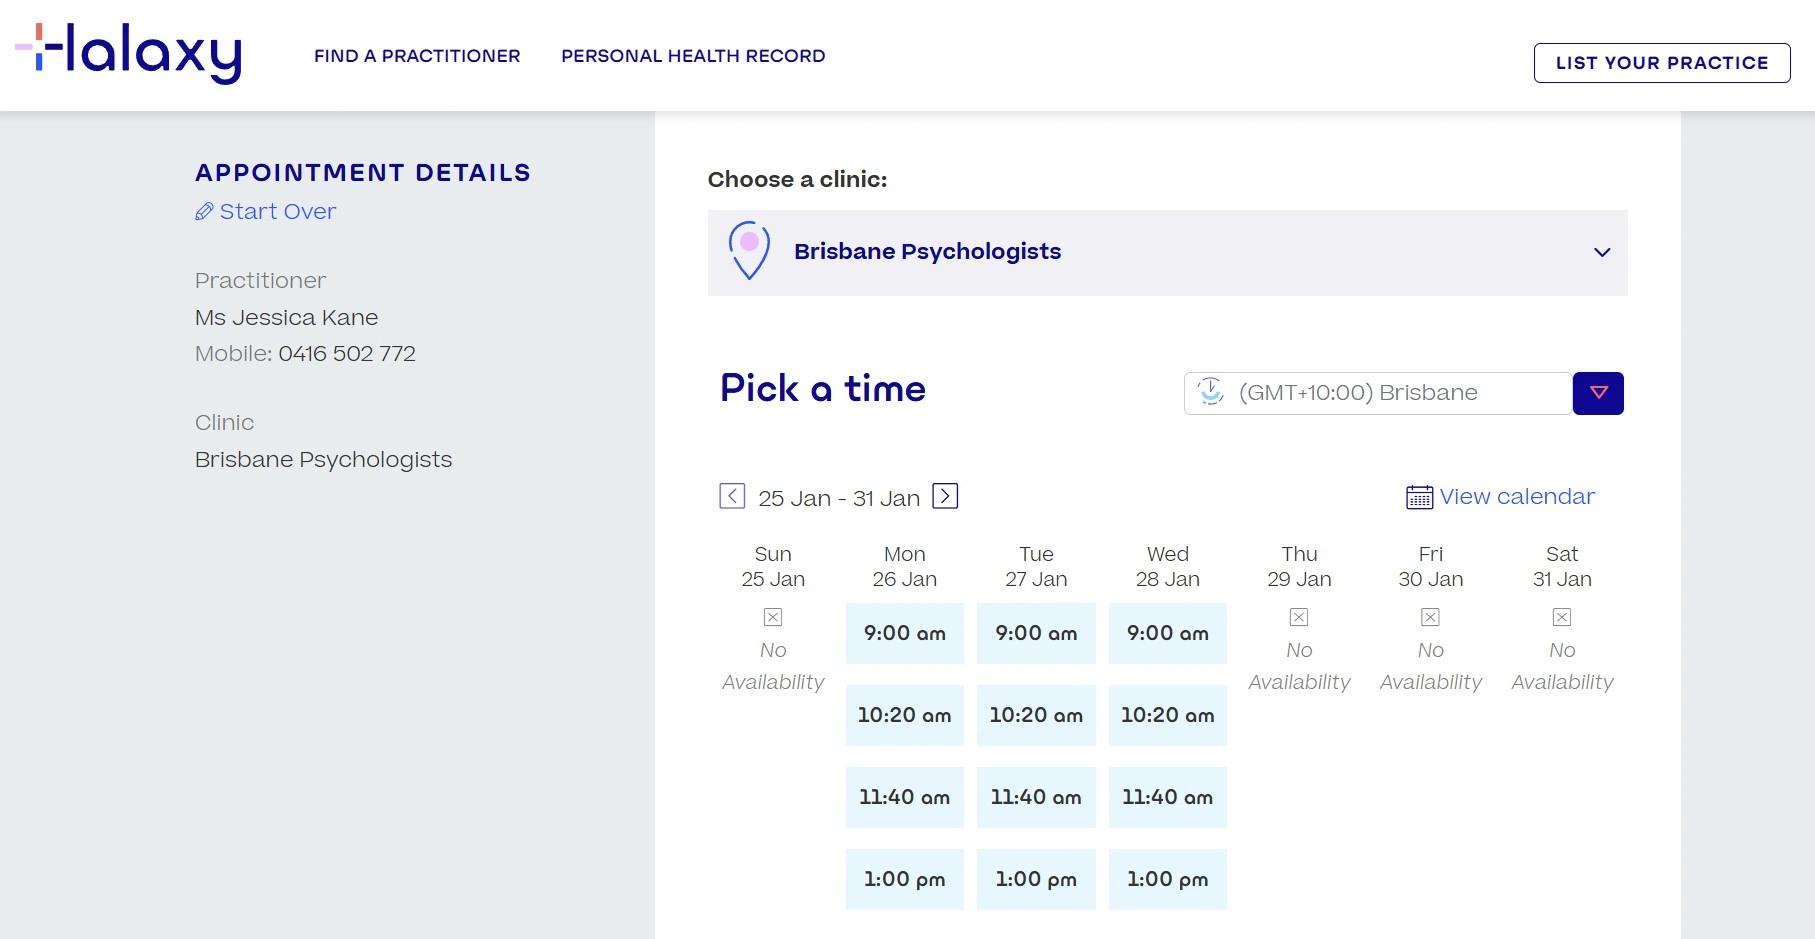Viewport: 1815px width, 939px height.
Task: Click the paperclip icon beside Start Over
Action: pos(204,211)
